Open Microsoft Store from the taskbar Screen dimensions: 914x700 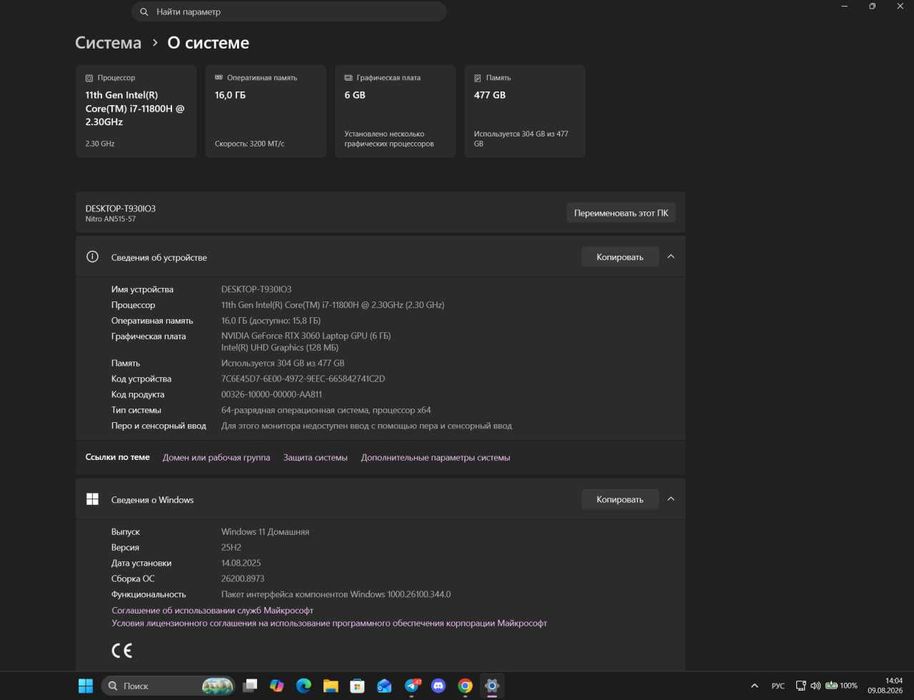coord(357,686)
